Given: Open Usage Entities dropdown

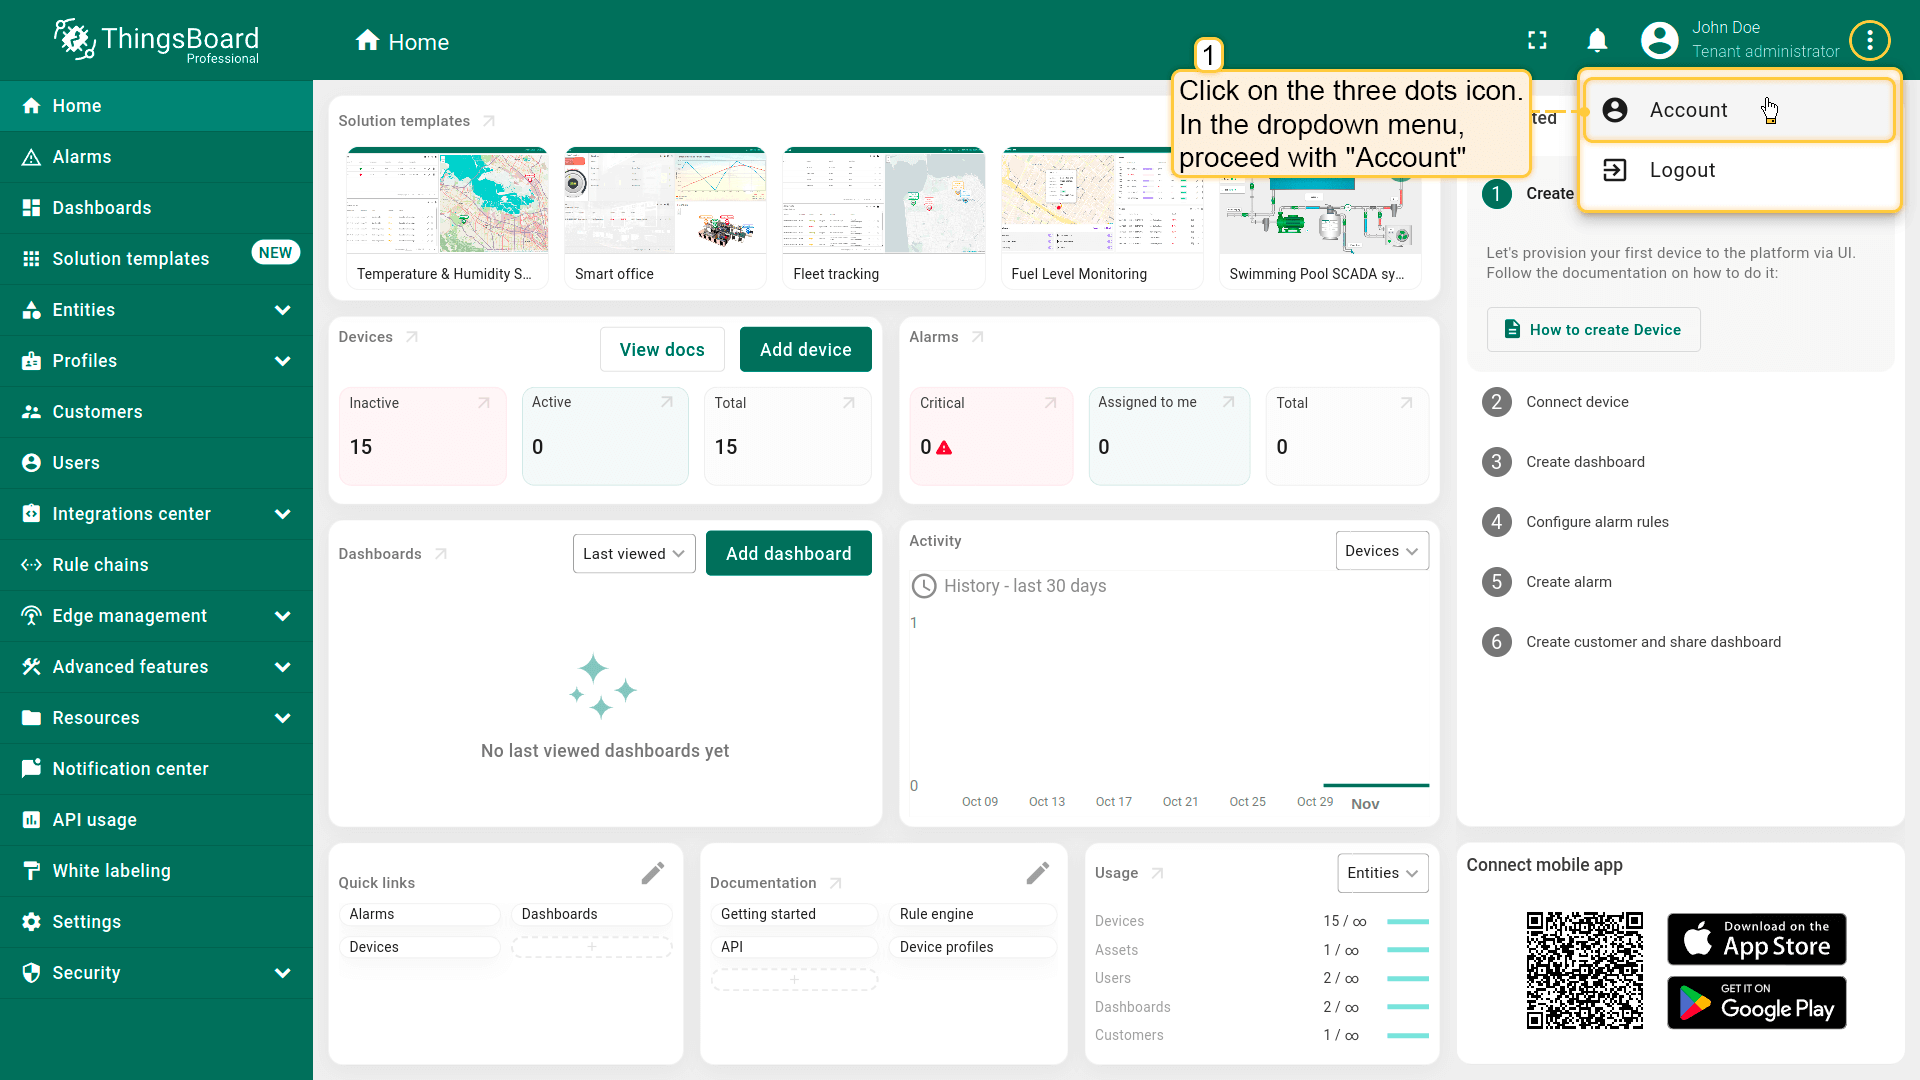Looking at the screenshot, I should pos(1382,873).
